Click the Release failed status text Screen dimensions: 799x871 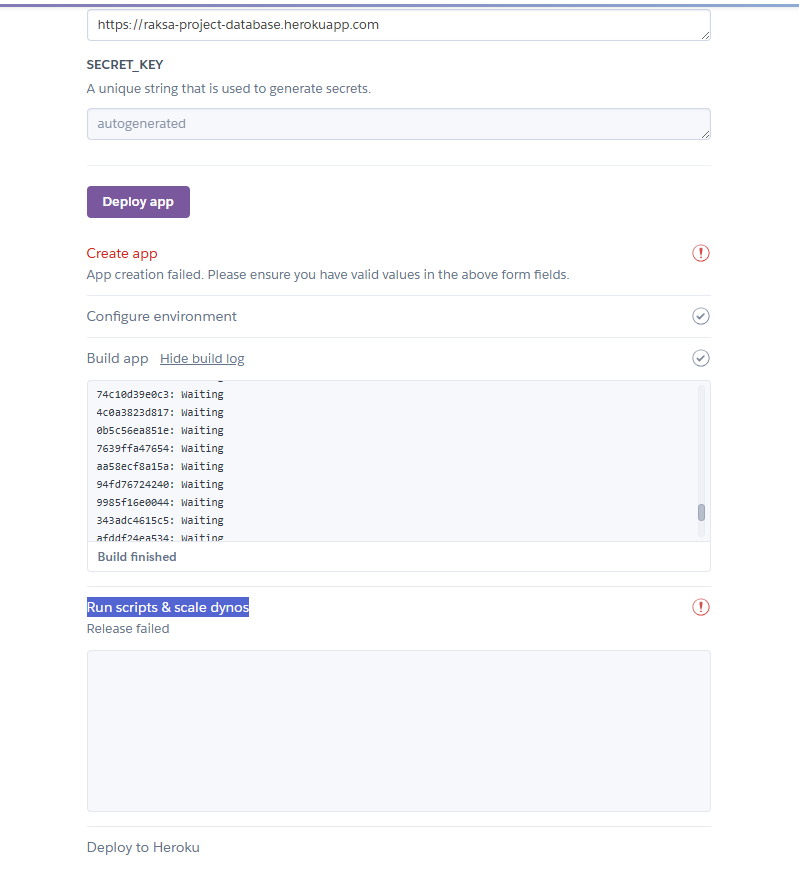pyautogui.click(x=128, y=629)
